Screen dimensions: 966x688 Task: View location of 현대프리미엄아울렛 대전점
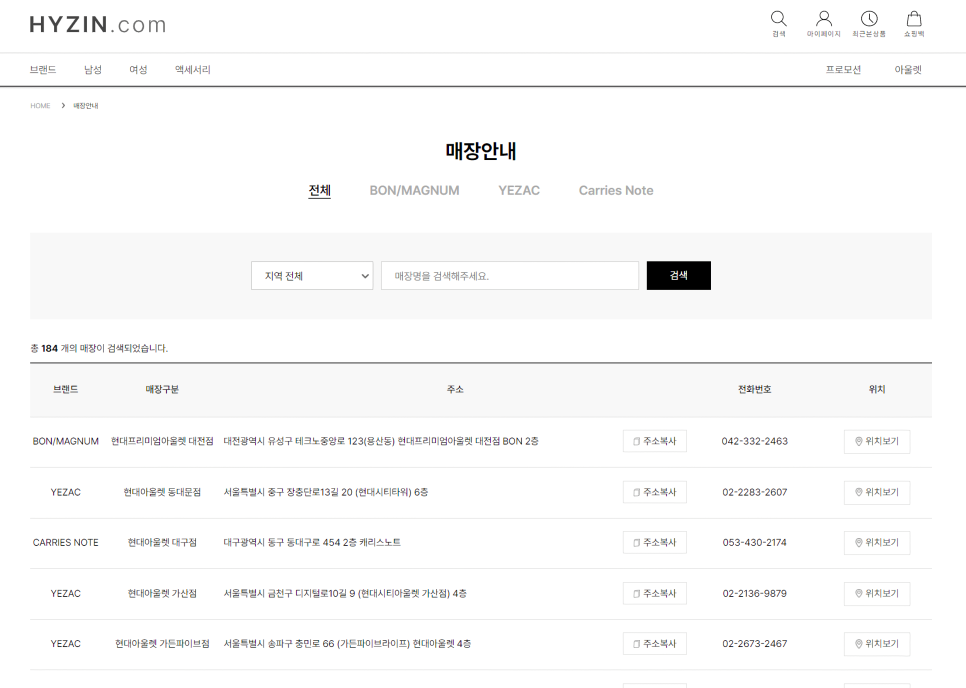[877, 441]
